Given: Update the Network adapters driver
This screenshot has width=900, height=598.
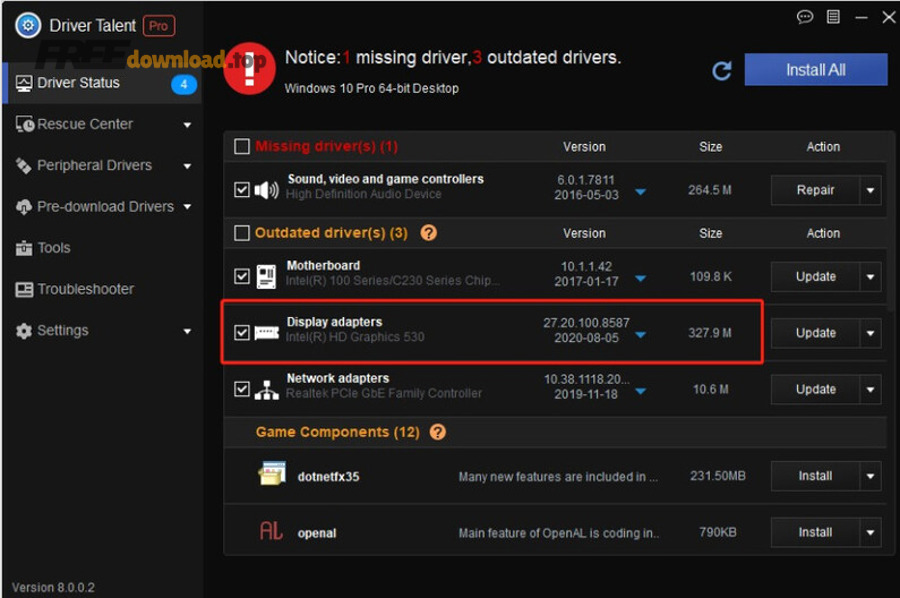Looking at the screenshot, I should (815, 389).
